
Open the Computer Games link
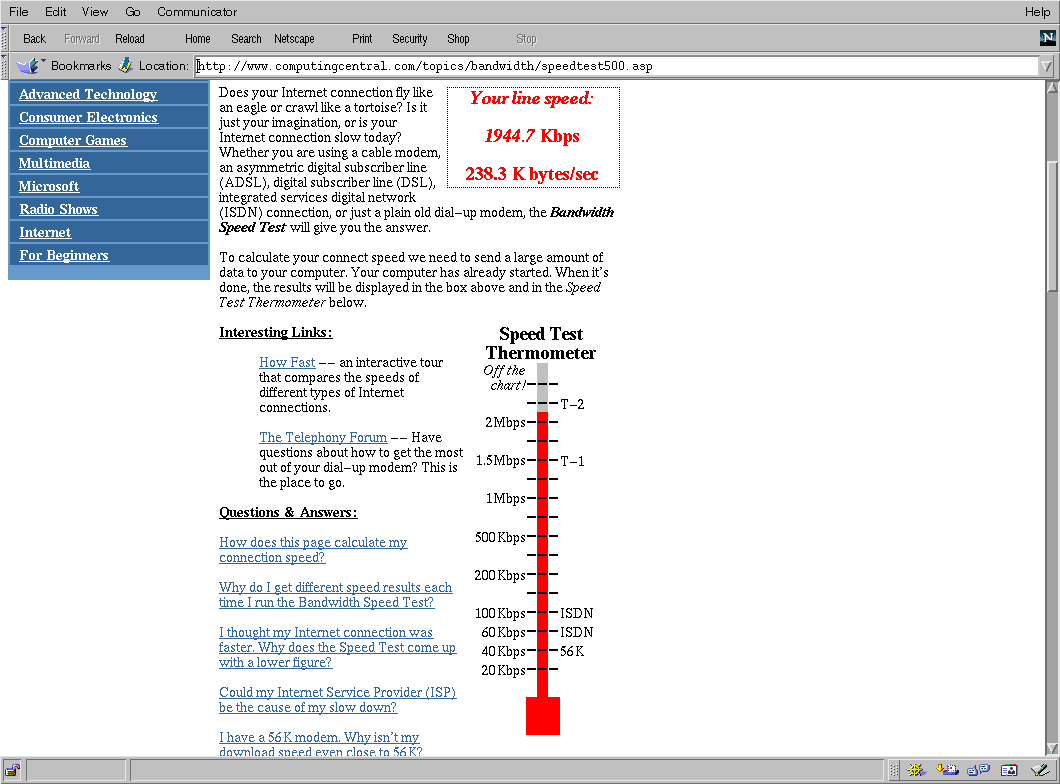(73, 140)
